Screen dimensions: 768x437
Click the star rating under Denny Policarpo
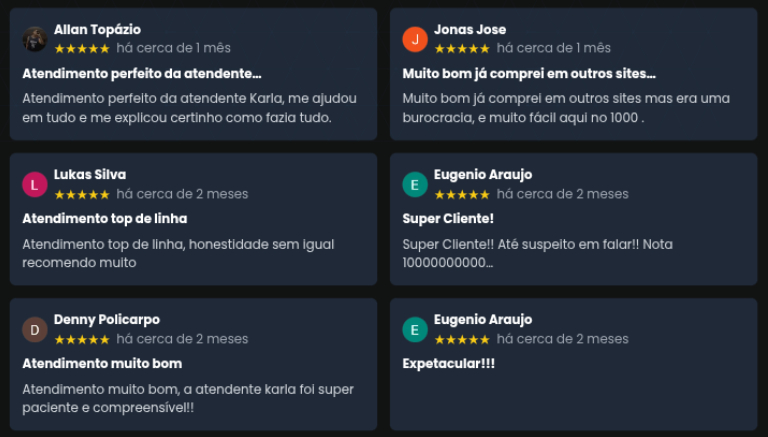tap(82, 339)
